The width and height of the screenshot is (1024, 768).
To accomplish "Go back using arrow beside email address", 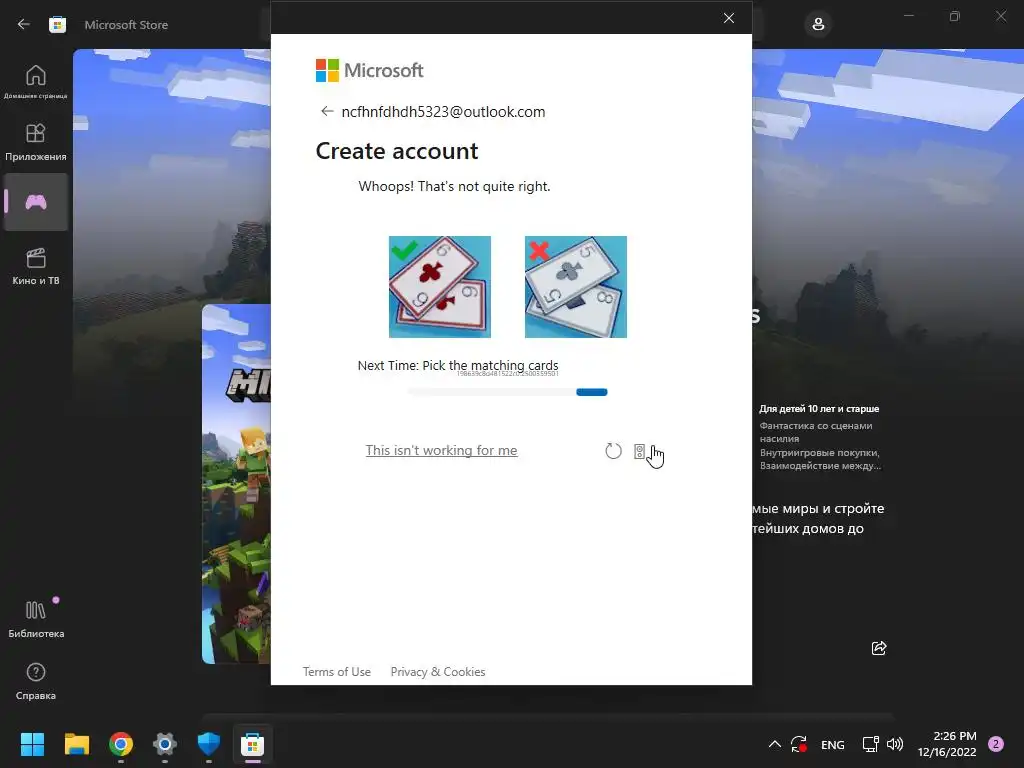I will tap(327, 112).
